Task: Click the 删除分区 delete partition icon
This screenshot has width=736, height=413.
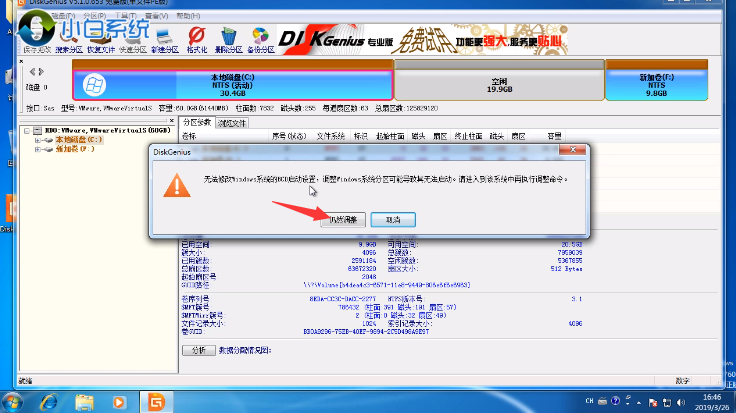Action: click(229, 40)
